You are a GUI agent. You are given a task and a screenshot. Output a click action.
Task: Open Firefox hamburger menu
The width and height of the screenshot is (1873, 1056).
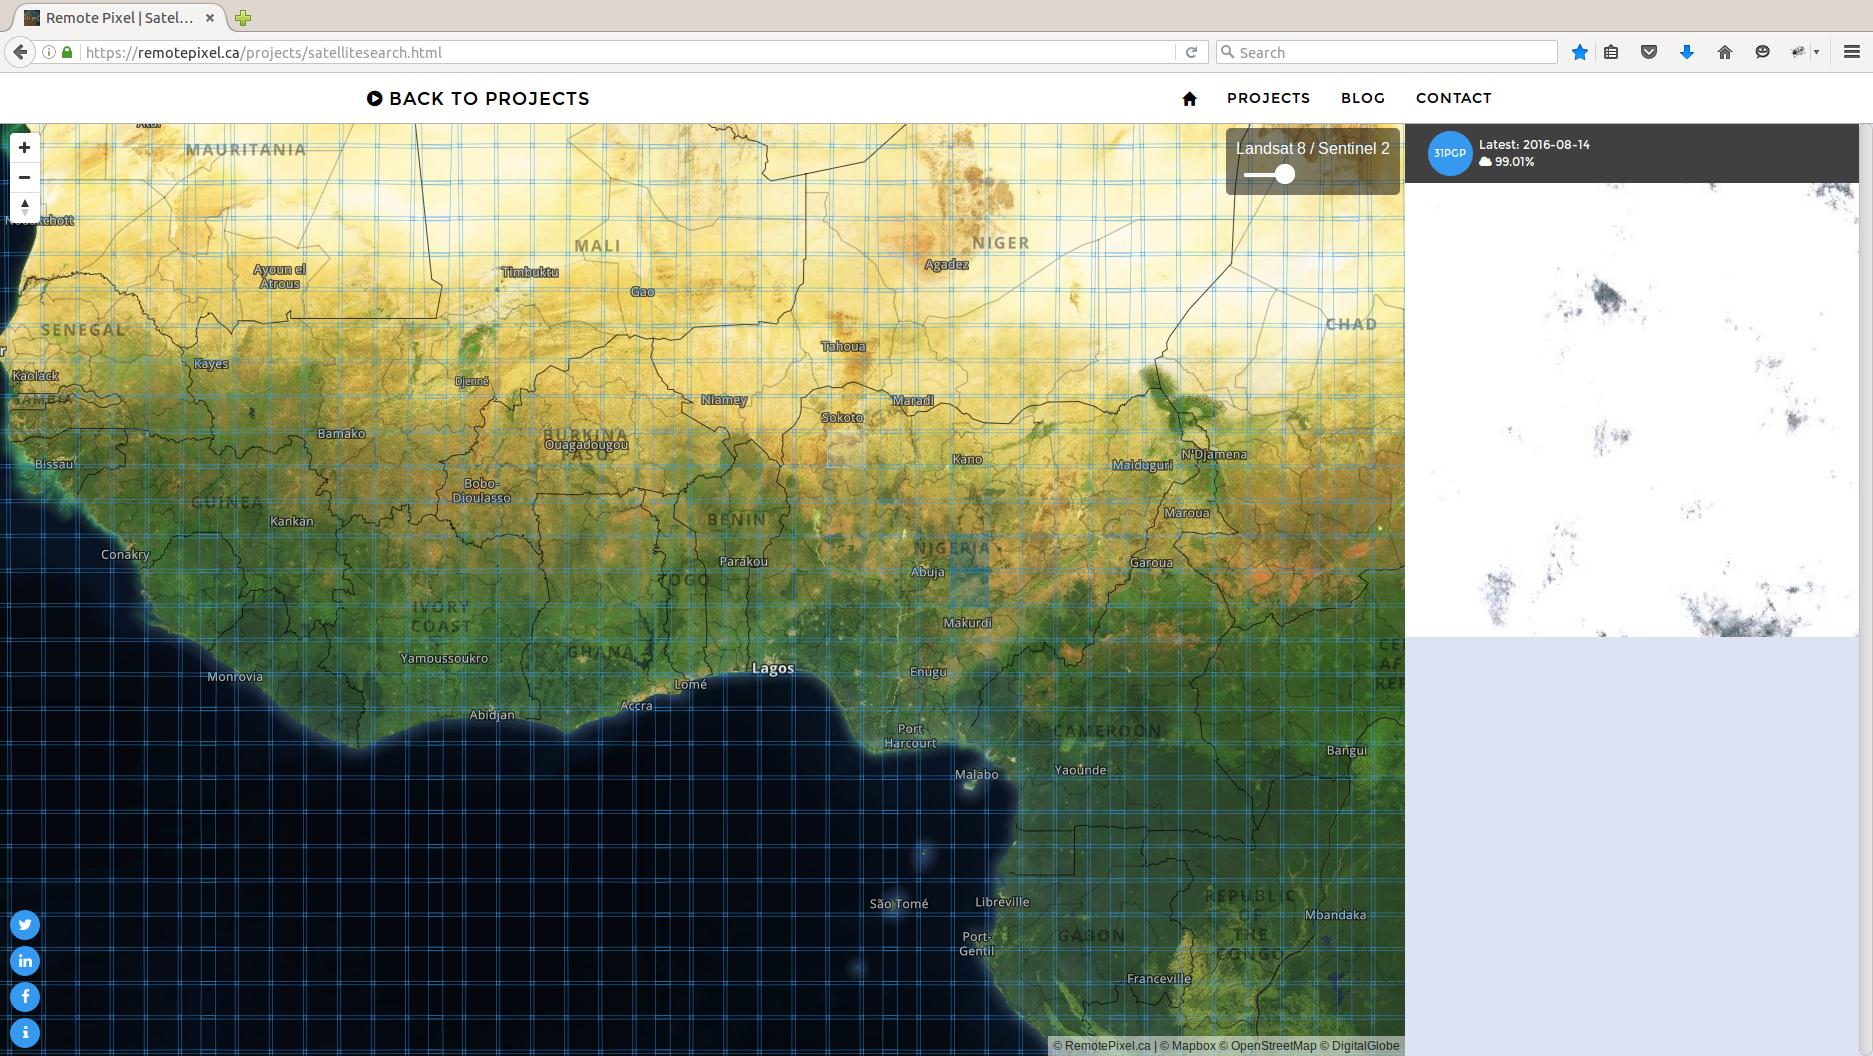click(x=1851, y=52)
